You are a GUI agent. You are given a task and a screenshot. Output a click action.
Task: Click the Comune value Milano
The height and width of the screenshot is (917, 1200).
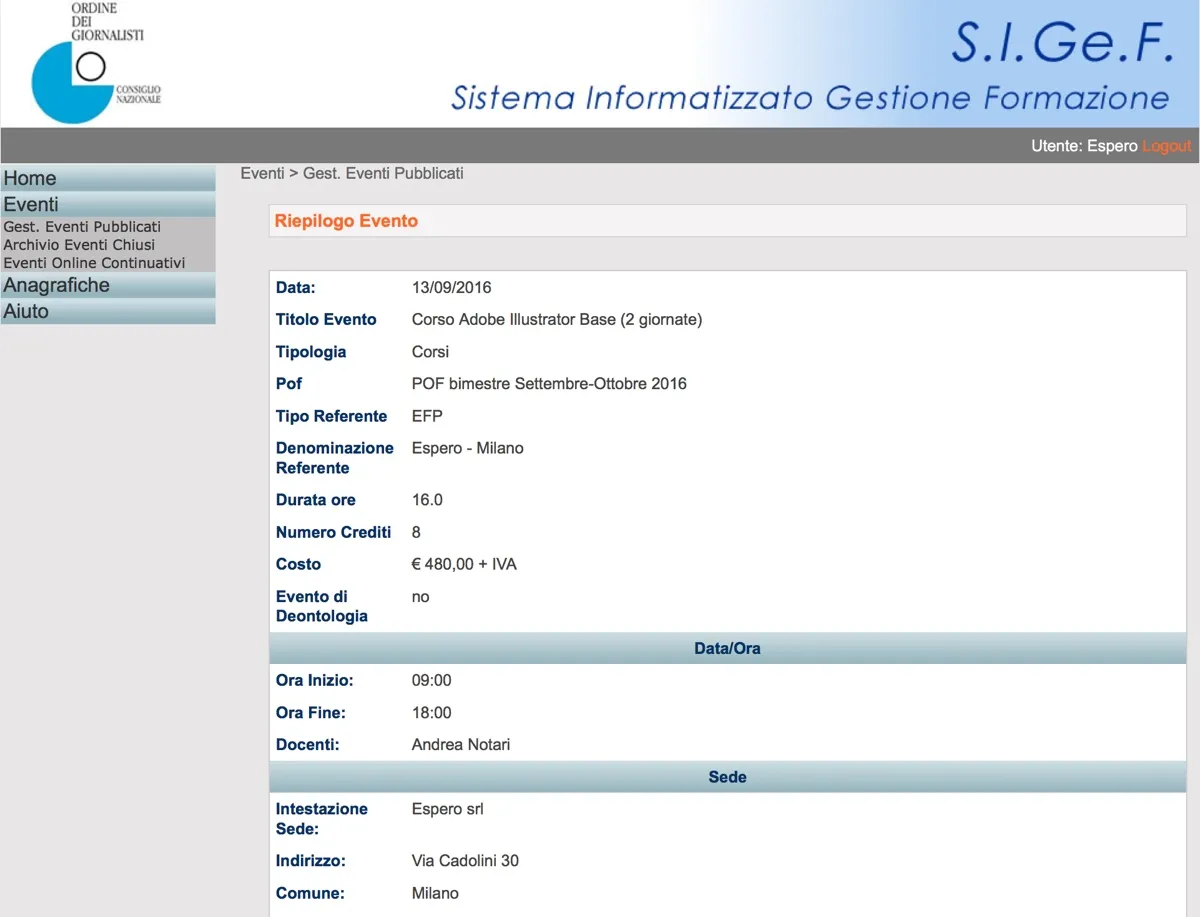[x=435, y=893]
